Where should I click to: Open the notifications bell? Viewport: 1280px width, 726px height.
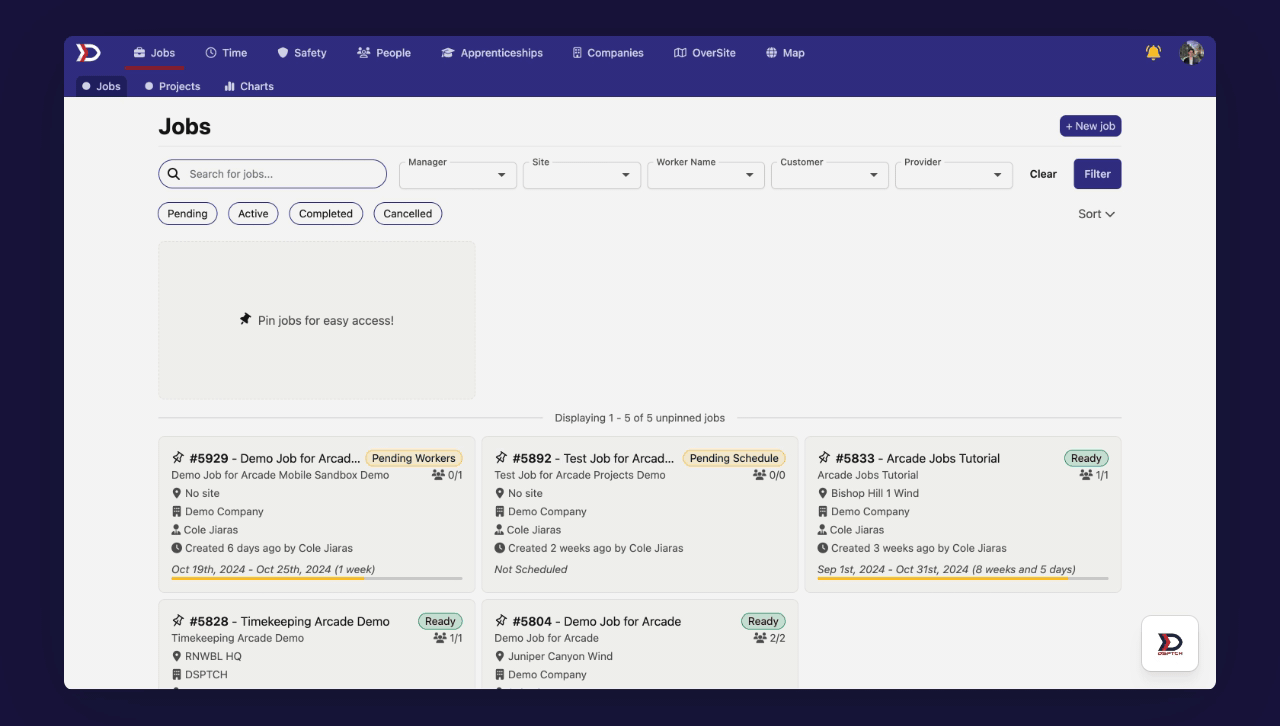1153,53
